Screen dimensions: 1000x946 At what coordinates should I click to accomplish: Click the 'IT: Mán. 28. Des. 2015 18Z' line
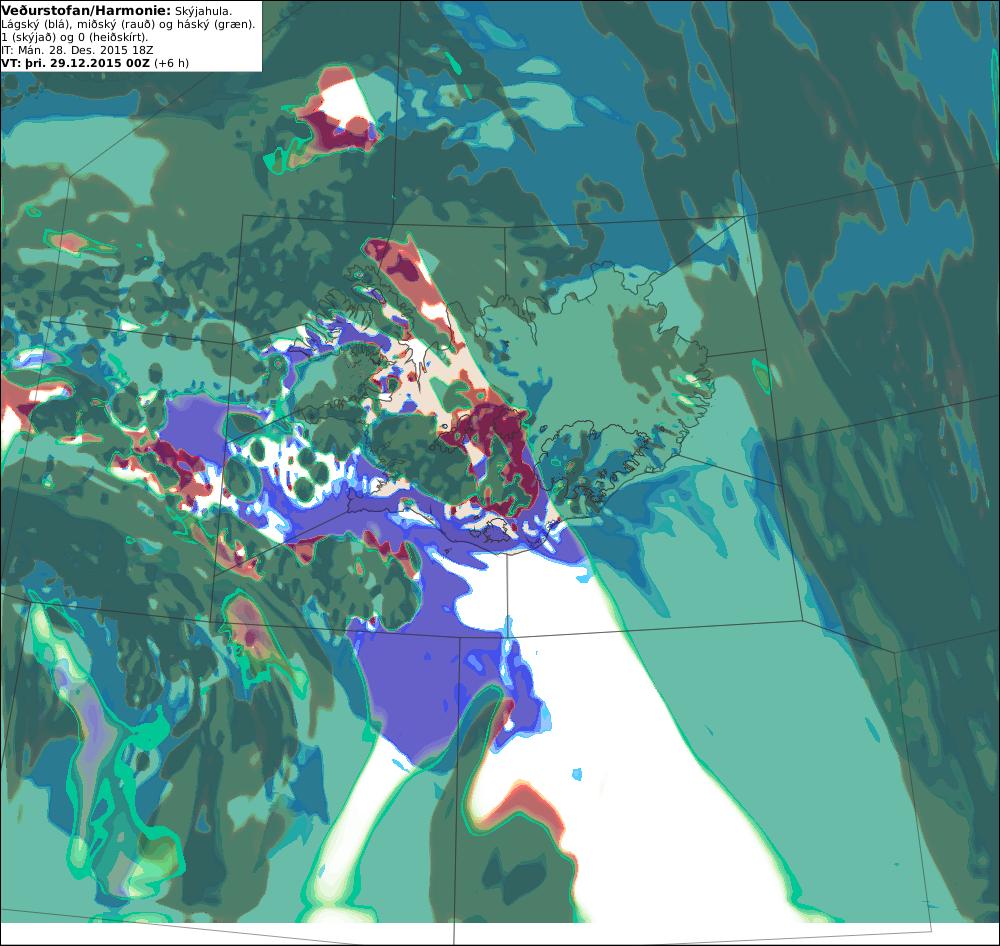(x=77, y=50)
